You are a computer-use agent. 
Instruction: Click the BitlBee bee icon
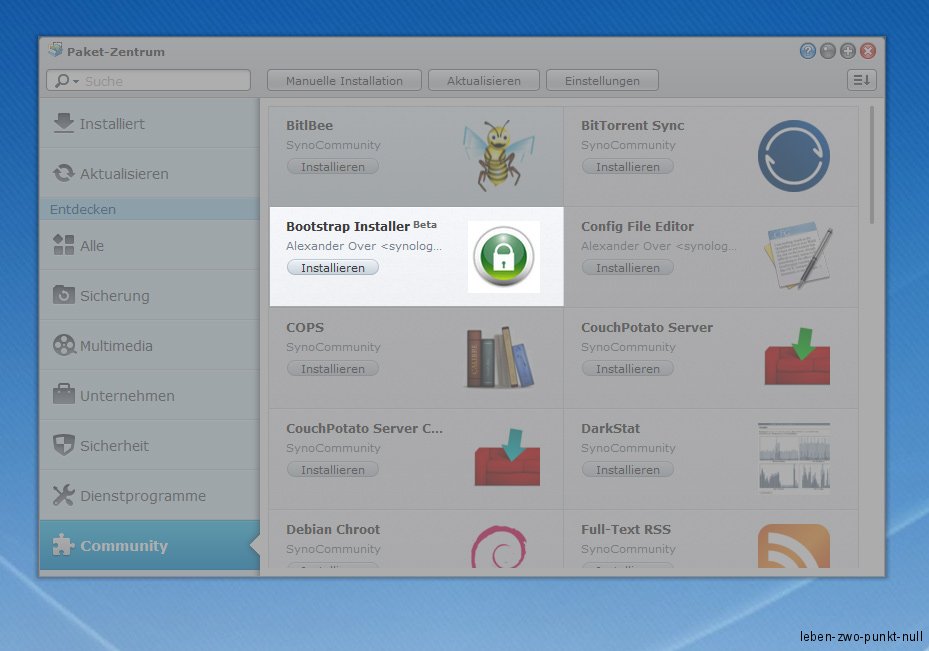pos(498,155)
